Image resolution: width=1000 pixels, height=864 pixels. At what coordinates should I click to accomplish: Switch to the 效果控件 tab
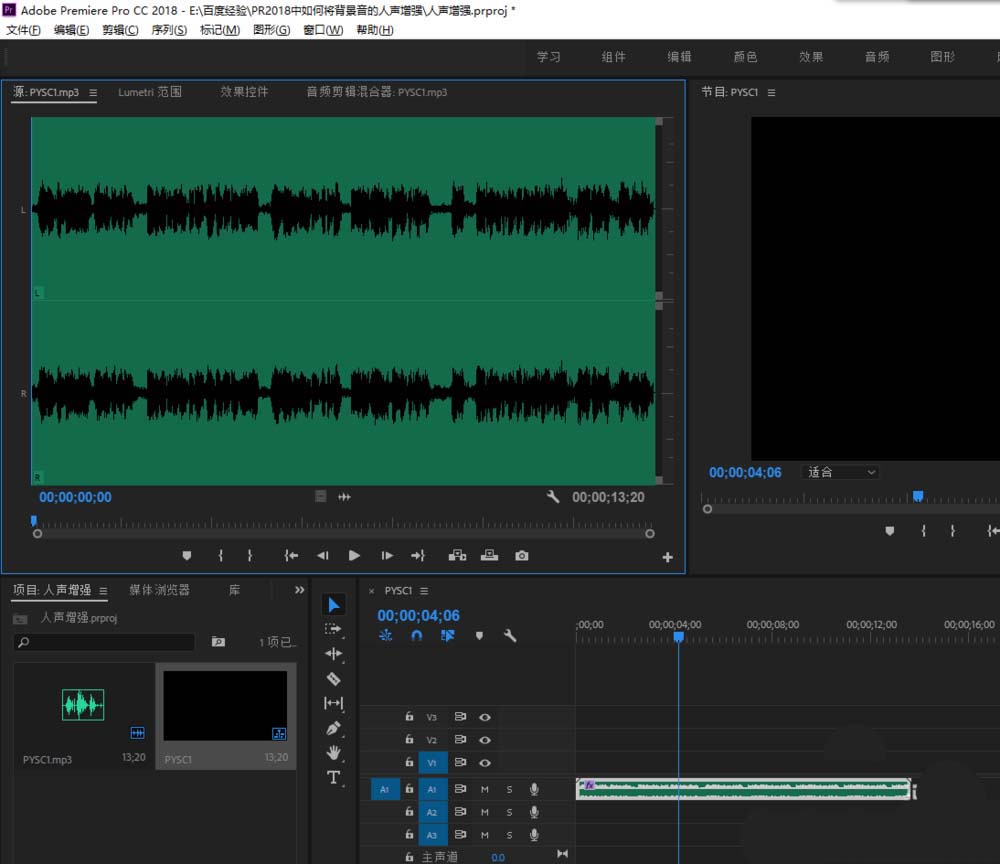244,92
